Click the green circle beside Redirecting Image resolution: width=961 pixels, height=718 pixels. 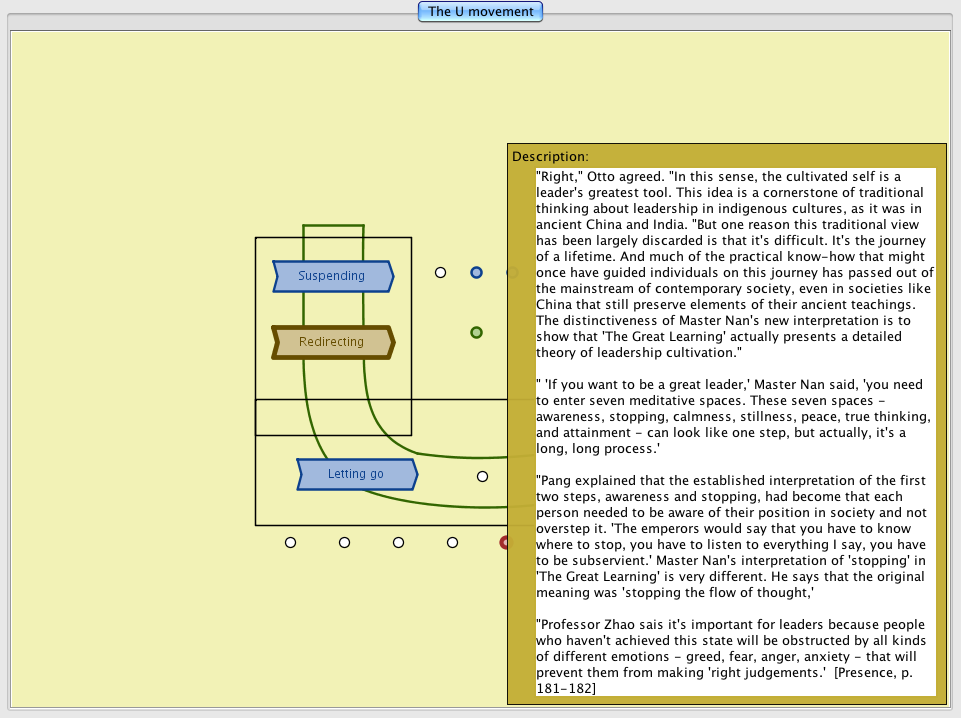(x=477, y=332)
